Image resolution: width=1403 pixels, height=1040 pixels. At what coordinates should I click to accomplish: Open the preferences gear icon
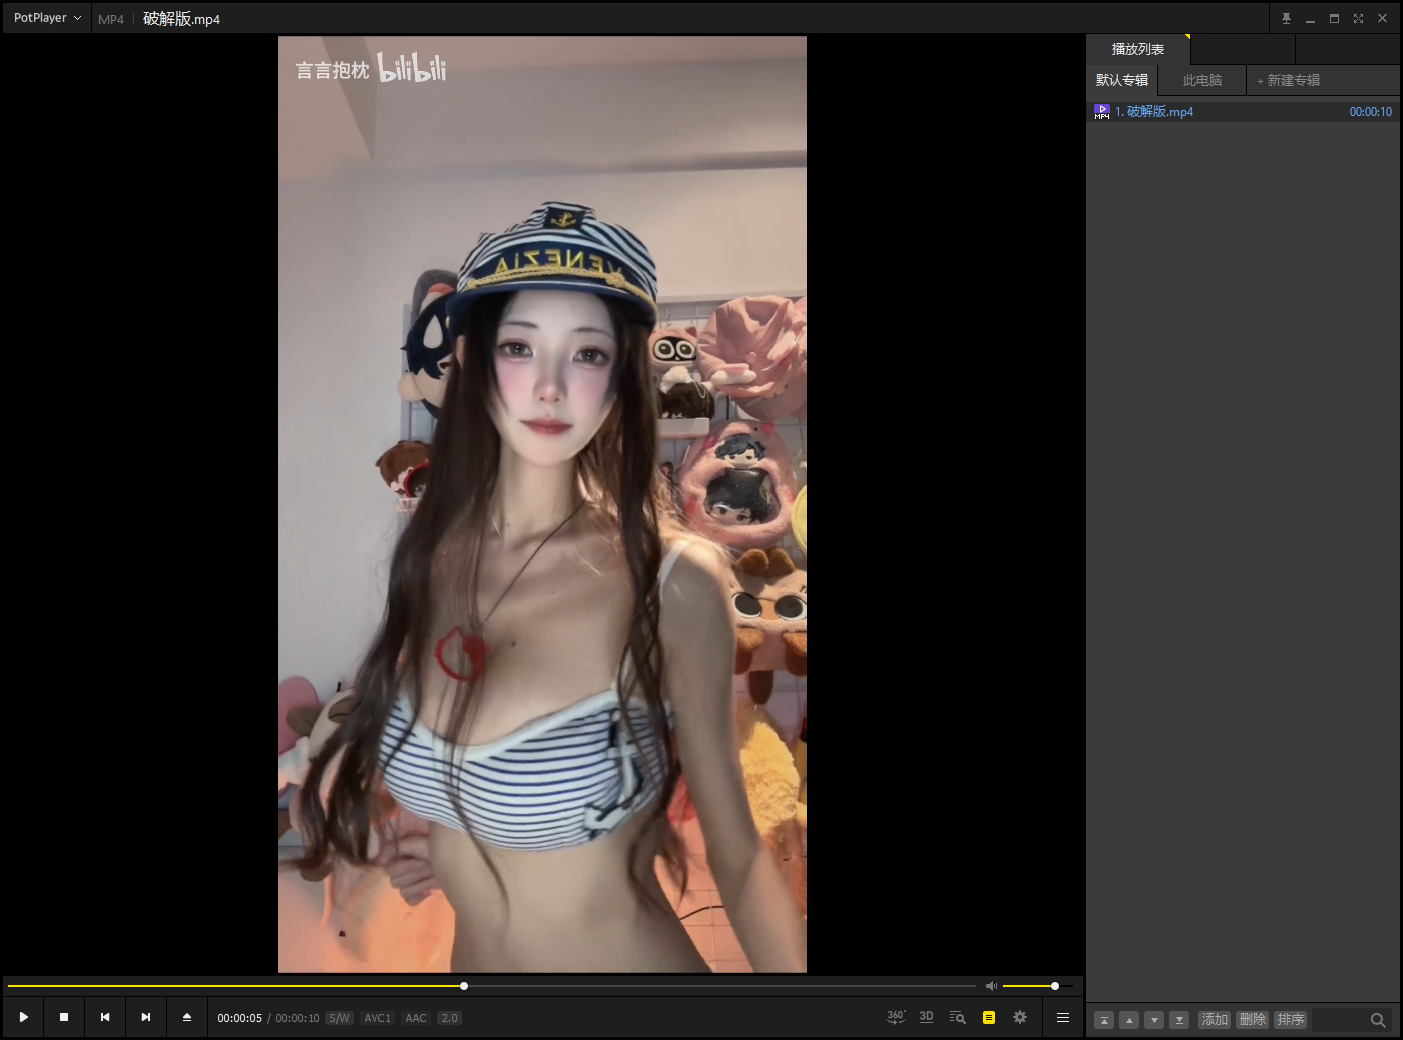click(x=1020, y=1017)
